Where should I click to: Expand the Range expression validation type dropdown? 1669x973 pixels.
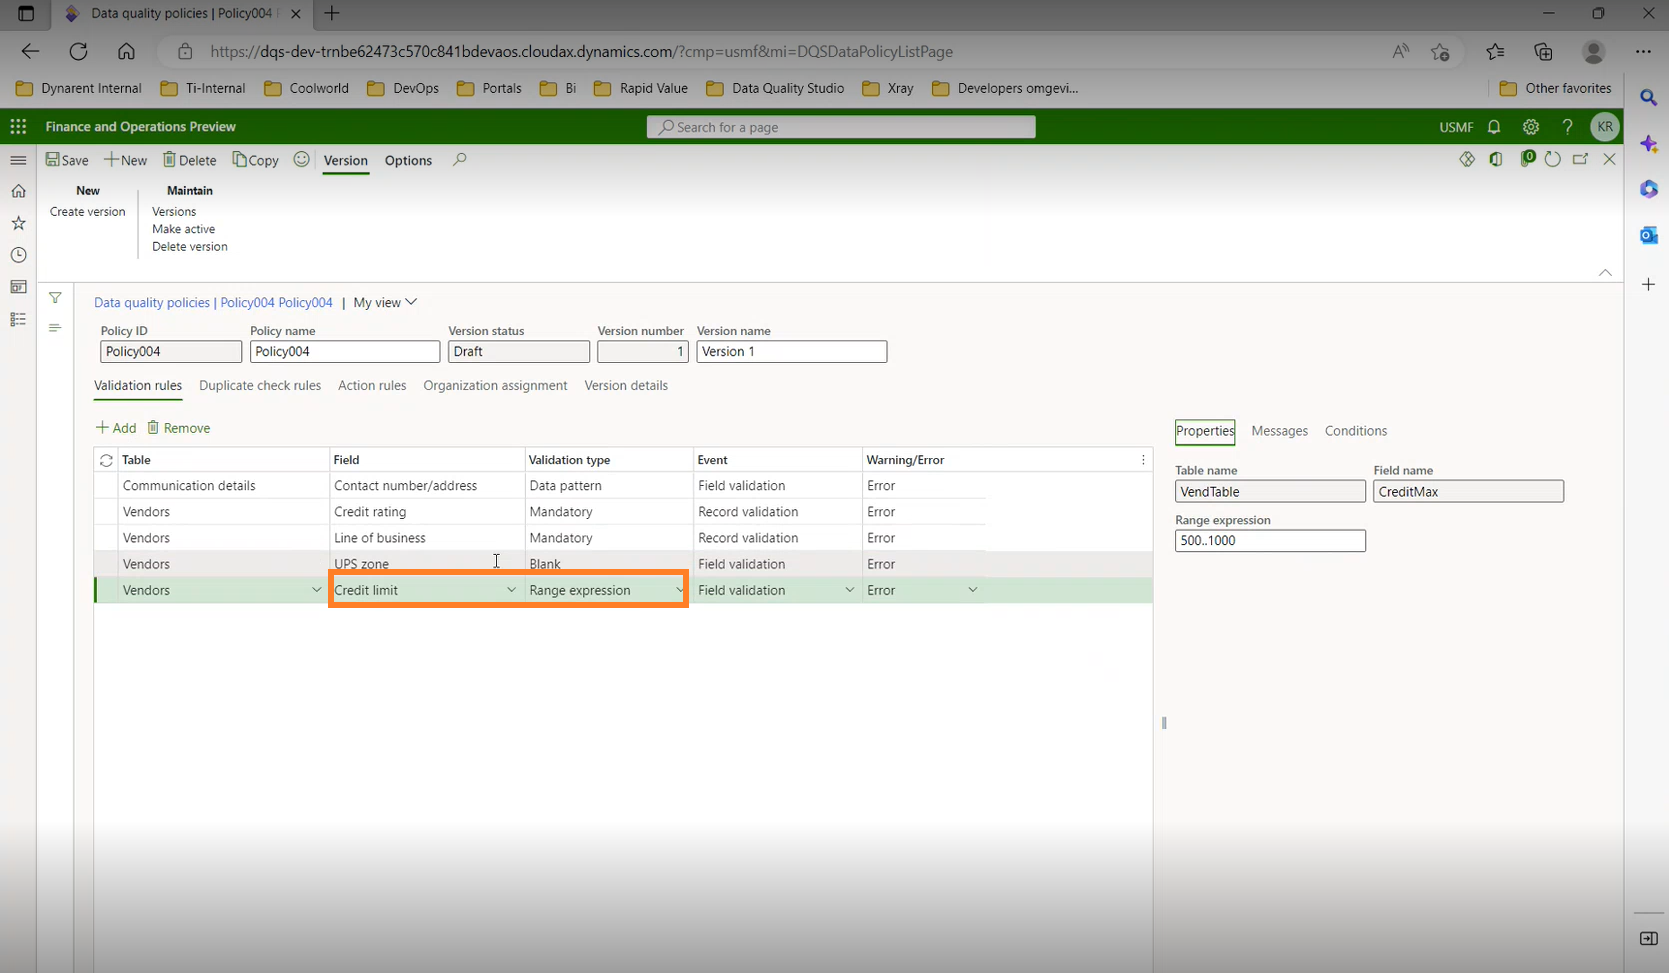679,590
